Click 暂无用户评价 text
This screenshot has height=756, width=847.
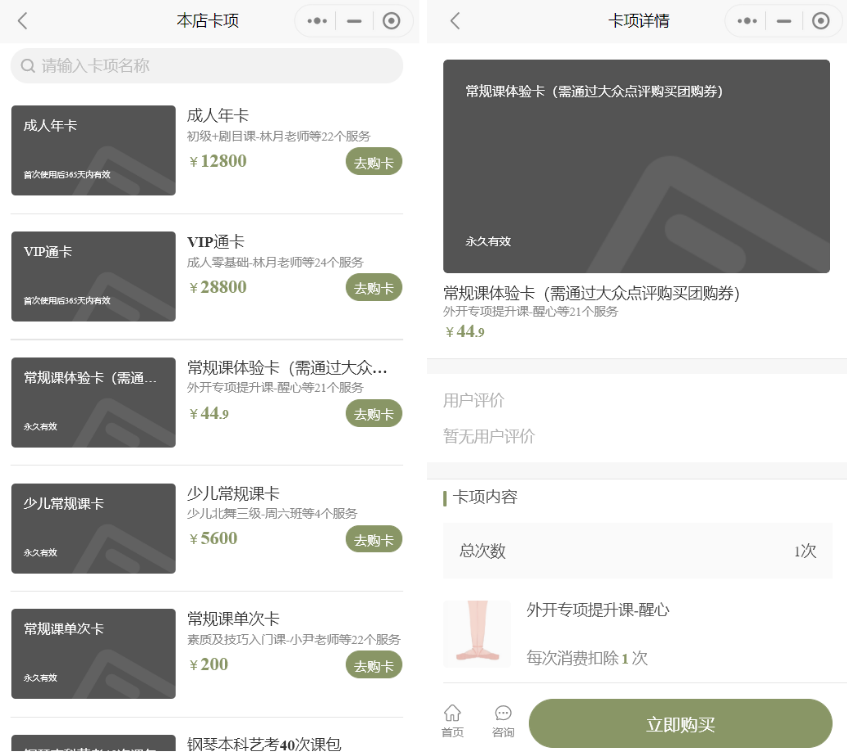pyautogui.click(x=488, y=436)
